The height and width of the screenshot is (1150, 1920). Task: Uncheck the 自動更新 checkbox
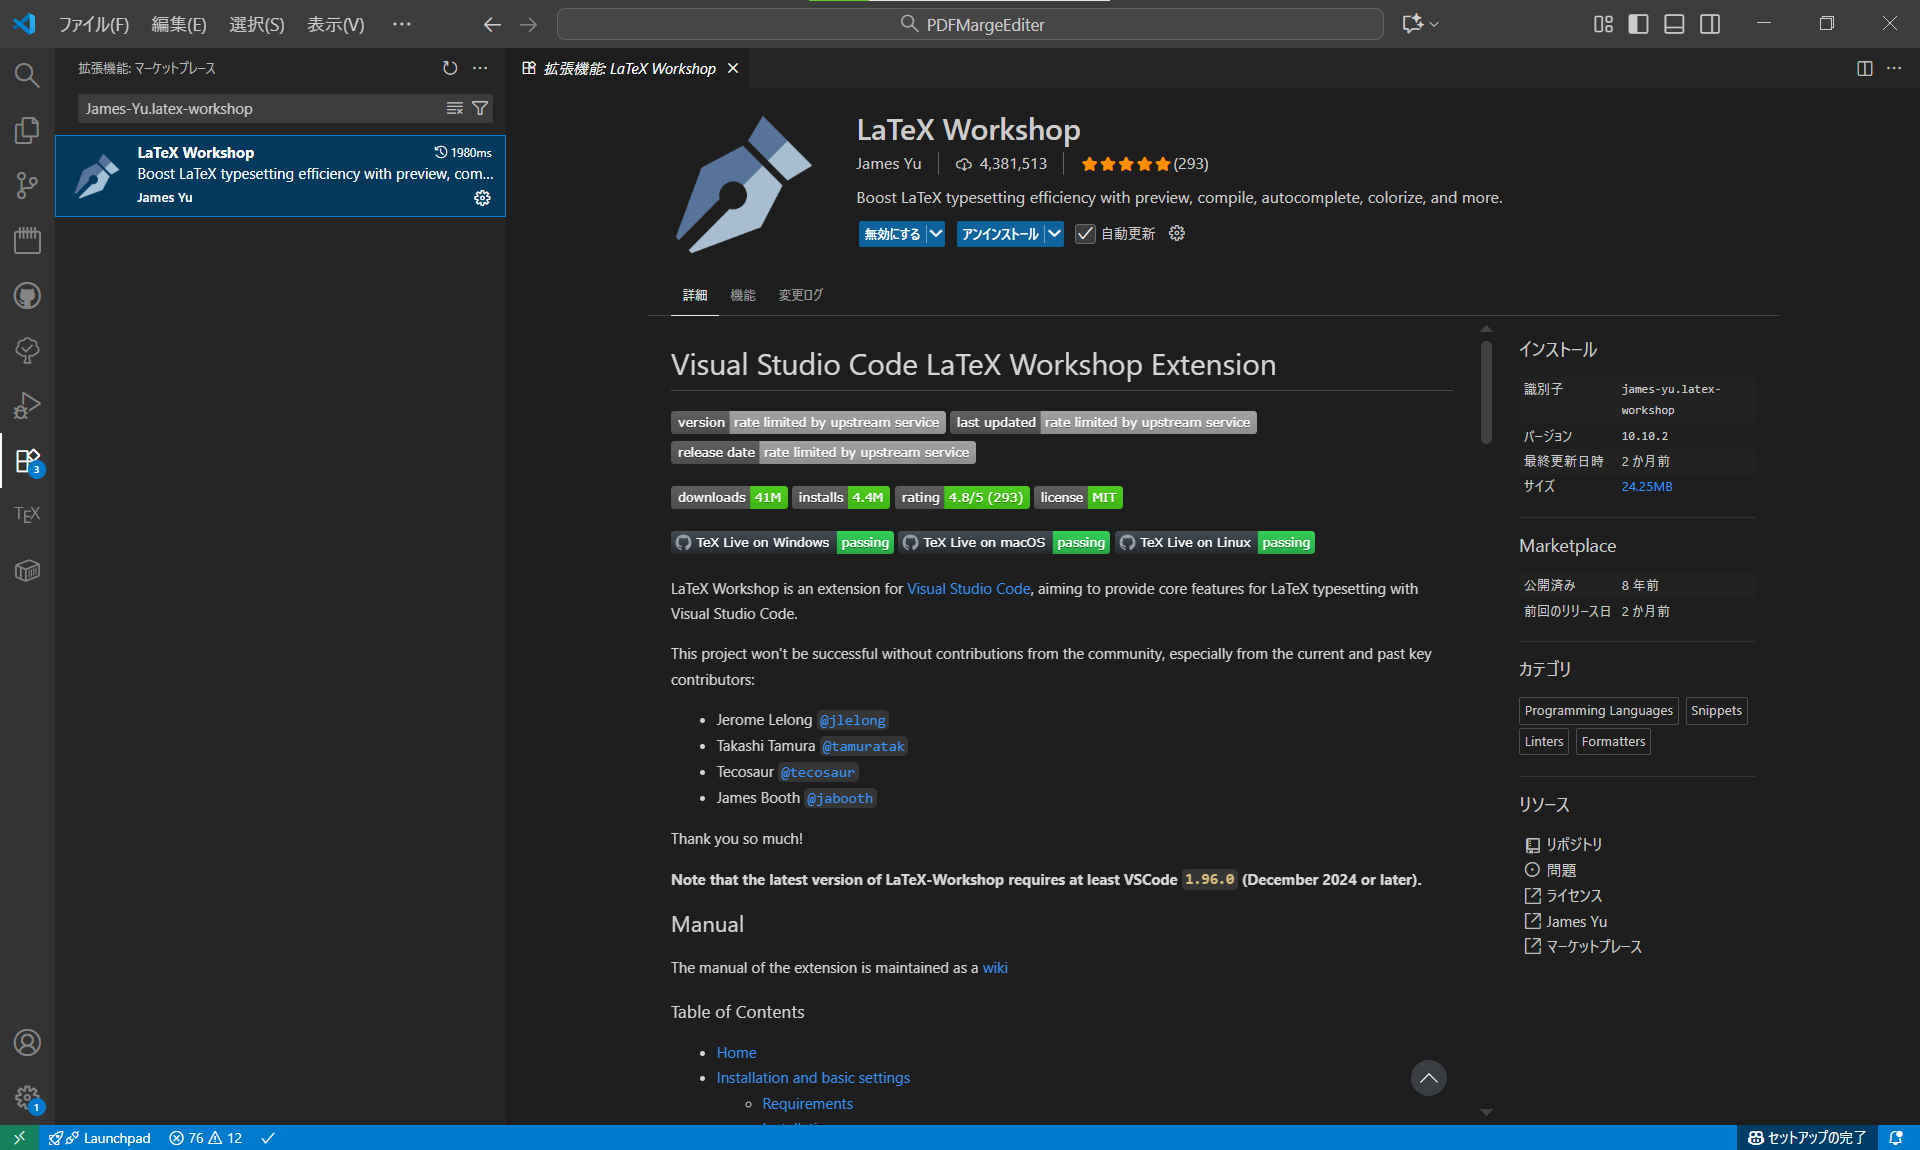(1086, 234)
